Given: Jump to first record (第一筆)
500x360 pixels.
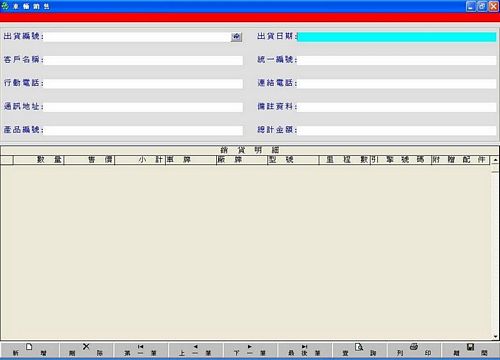Looking at the screenshot, I should [140, 350].
